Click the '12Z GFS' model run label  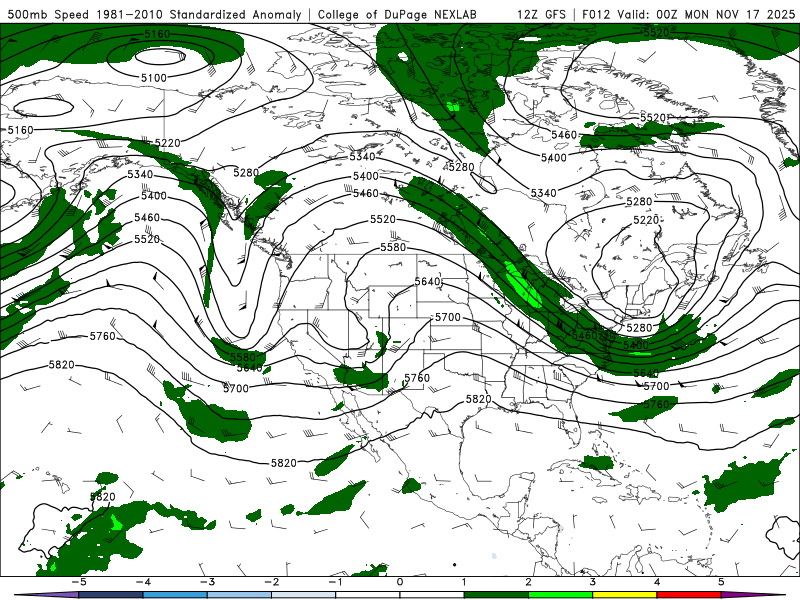pos(541,14)
